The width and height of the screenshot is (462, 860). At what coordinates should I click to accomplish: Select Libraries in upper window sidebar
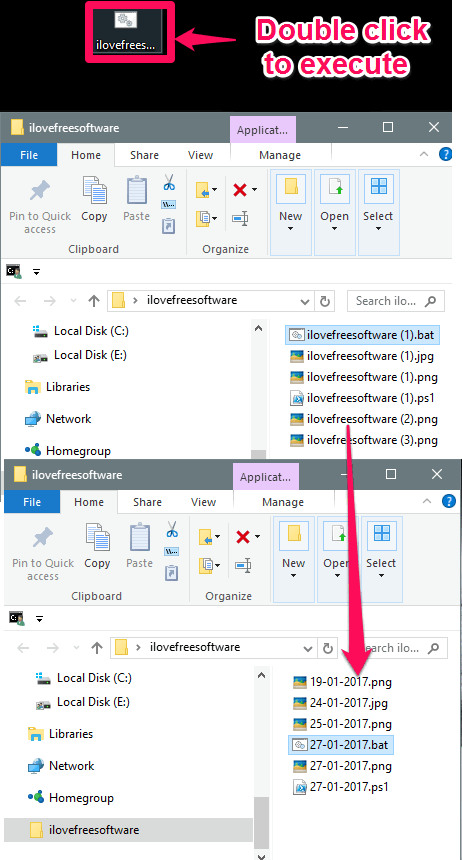58,387
